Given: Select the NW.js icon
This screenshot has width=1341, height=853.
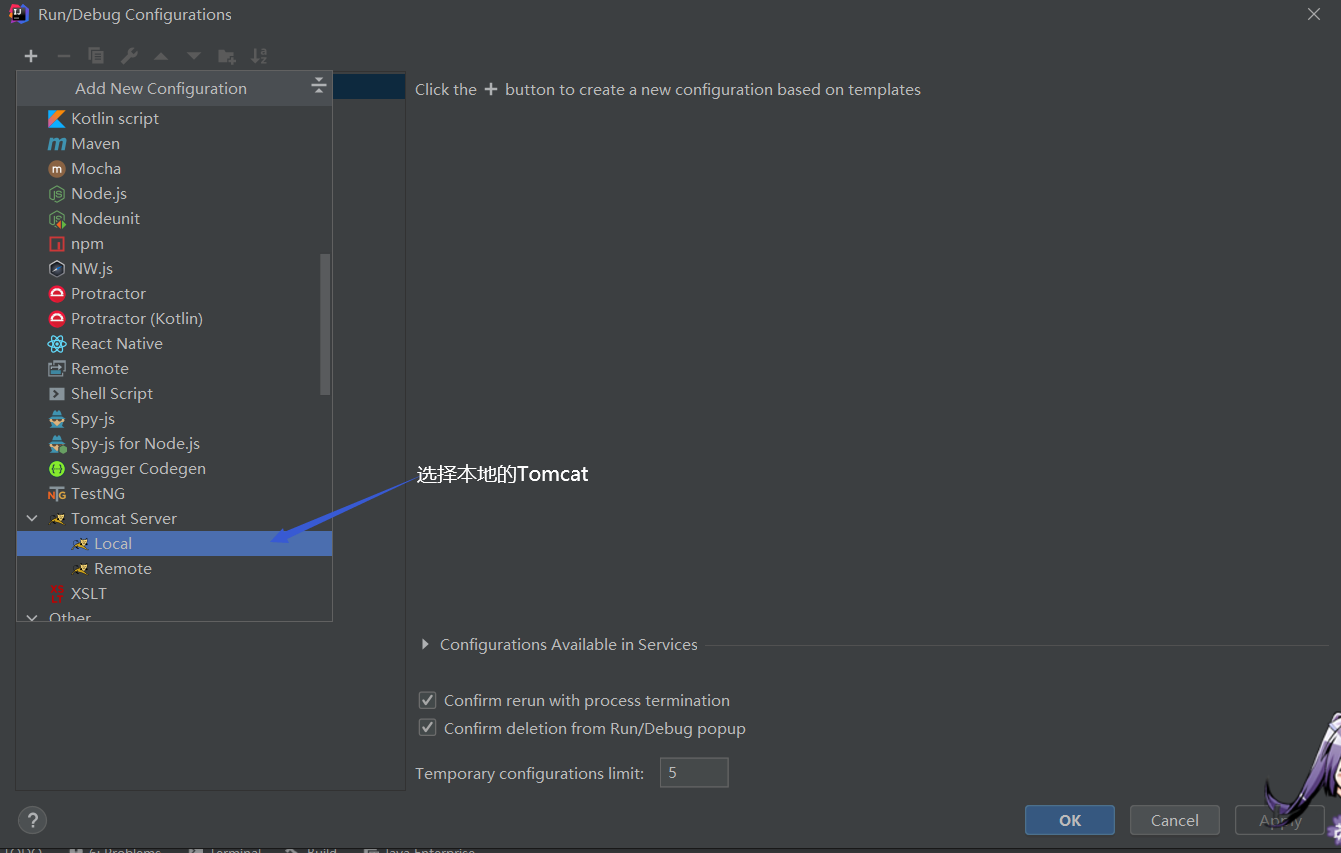Looking at the screenshot, I should click(57, 269).
